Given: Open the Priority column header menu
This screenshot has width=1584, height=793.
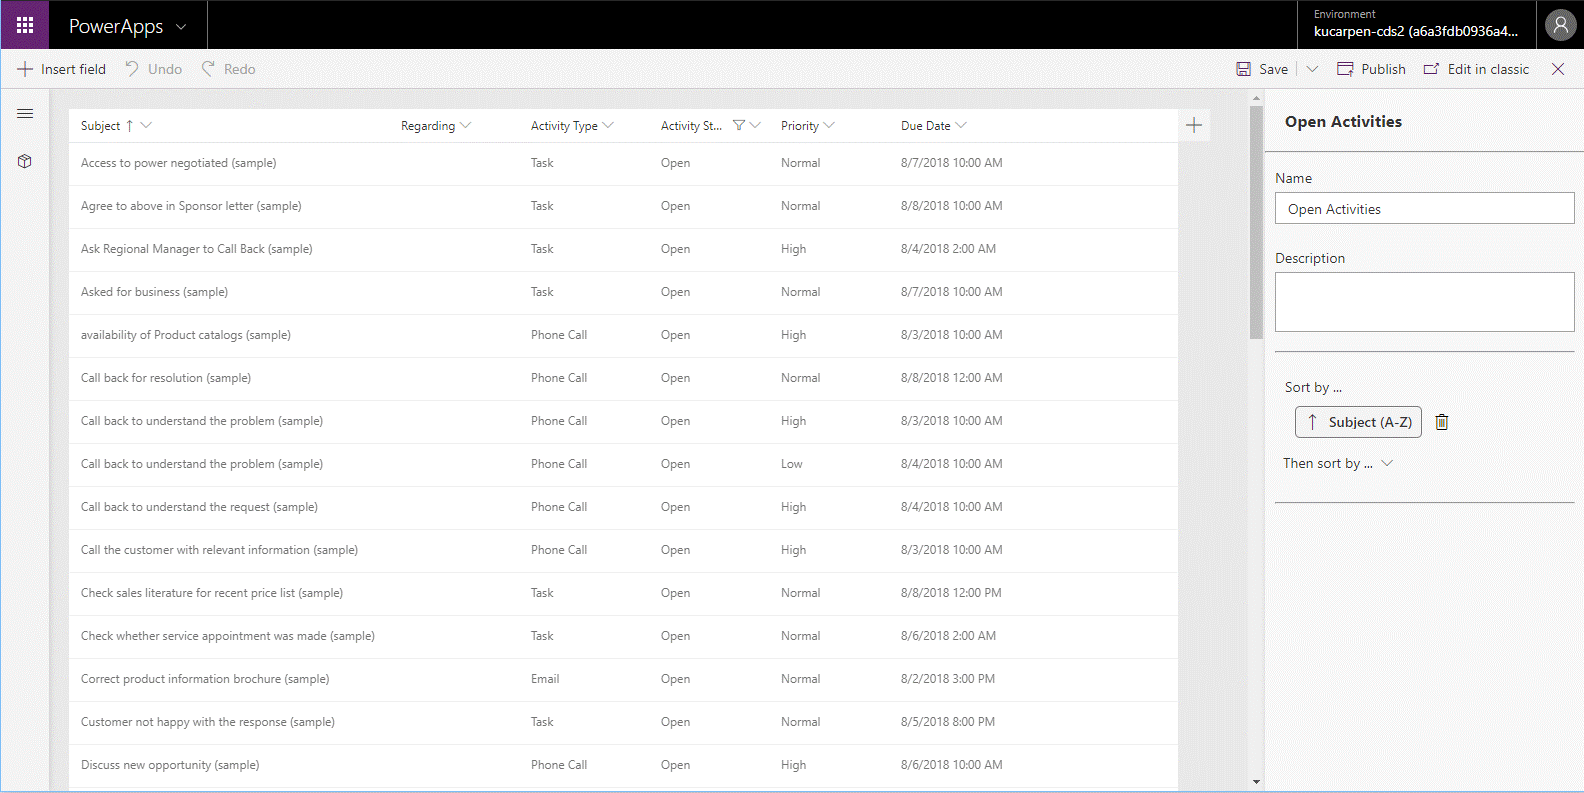Looking at the screenshot, I should [807, 126].
